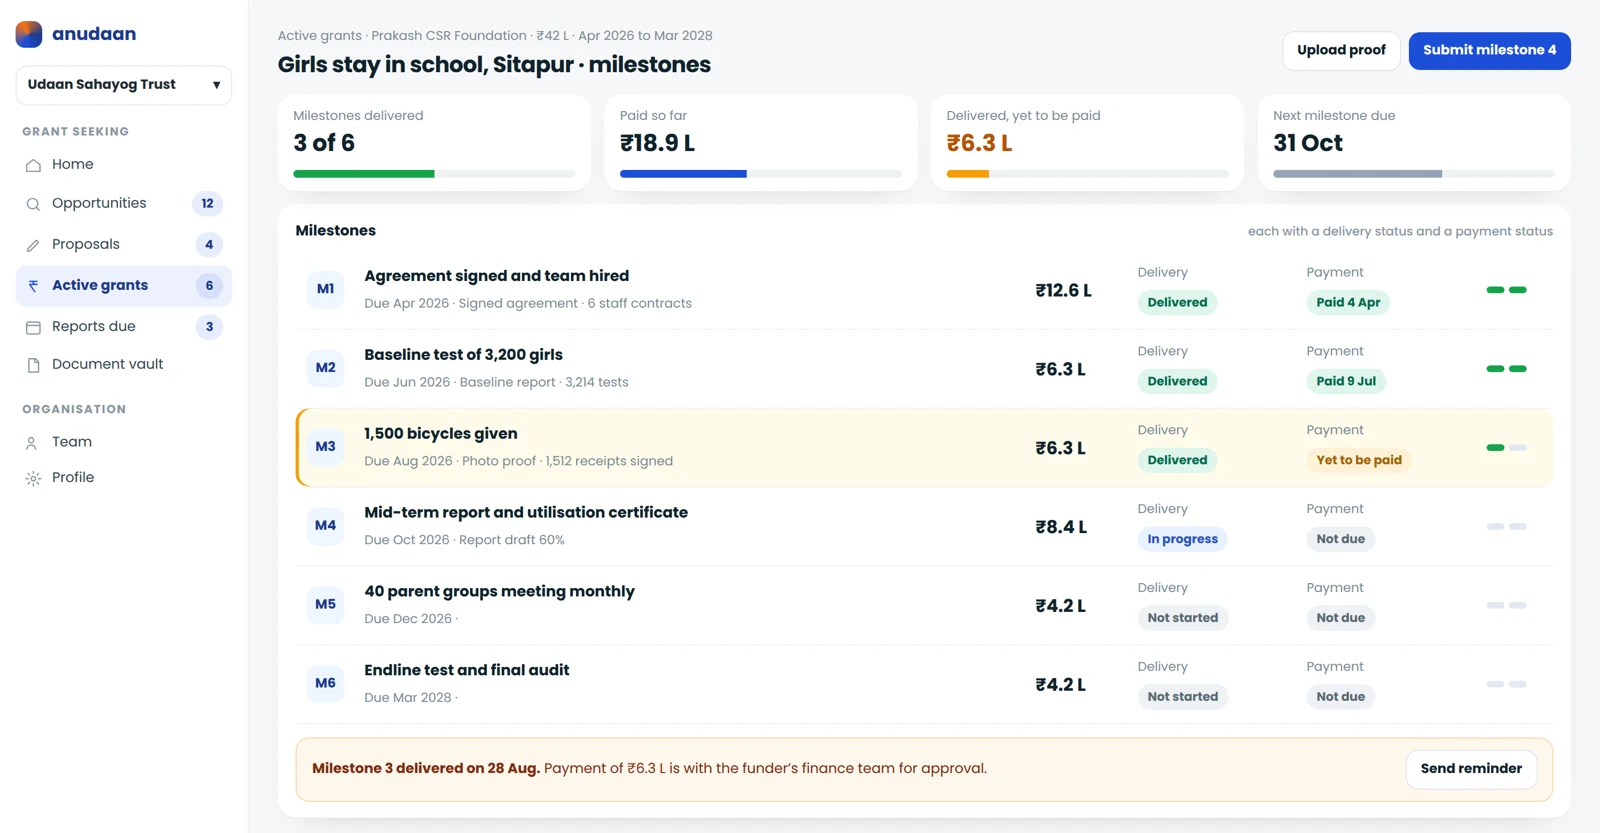Image resolution: width=1600 pixels, height=833 pixels.
Task: Go to Home in the sidebar
Action: point(124,164)
